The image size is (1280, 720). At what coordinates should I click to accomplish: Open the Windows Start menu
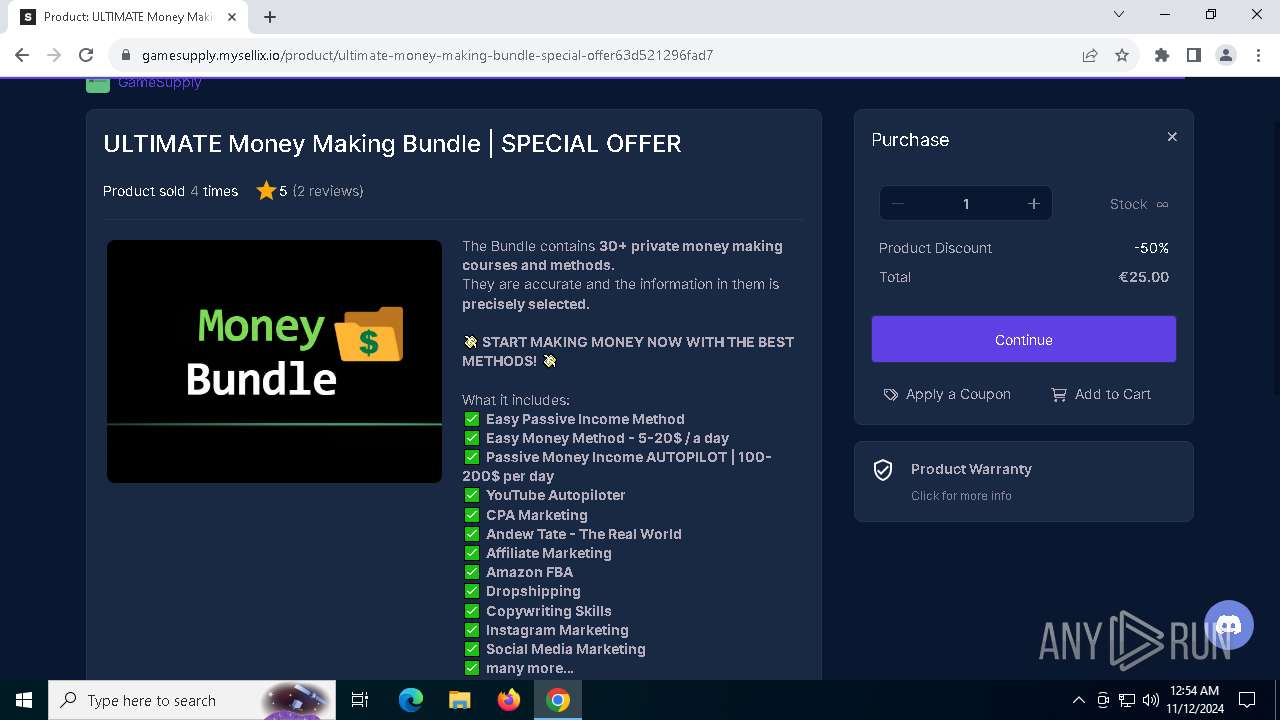pos(24,700)
